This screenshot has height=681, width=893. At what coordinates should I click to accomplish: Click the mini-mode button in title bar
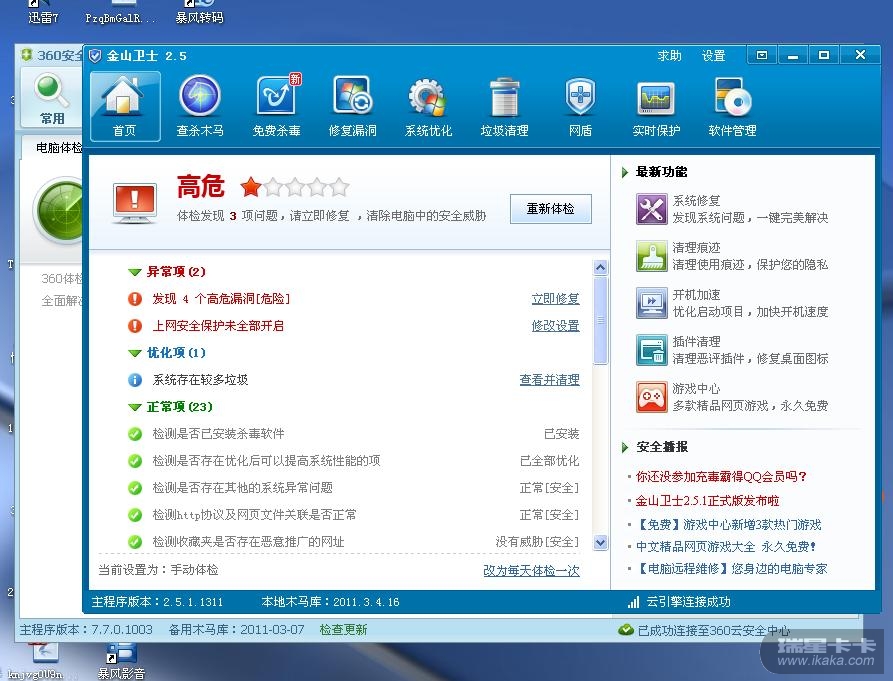(762, 55)
